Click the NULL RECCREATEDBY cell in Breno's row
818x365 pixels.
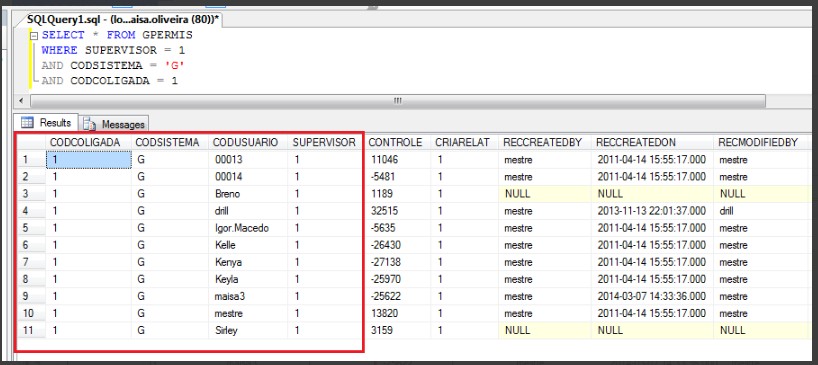(x=545, y=194)
